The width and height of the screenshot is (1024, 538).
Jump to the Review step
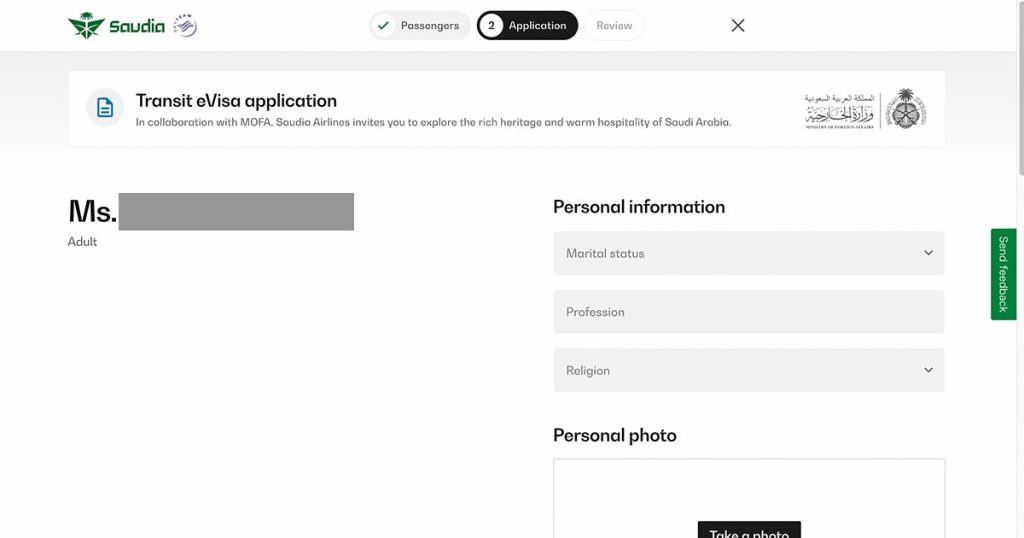pyautogui.click(x=614, y=26)
